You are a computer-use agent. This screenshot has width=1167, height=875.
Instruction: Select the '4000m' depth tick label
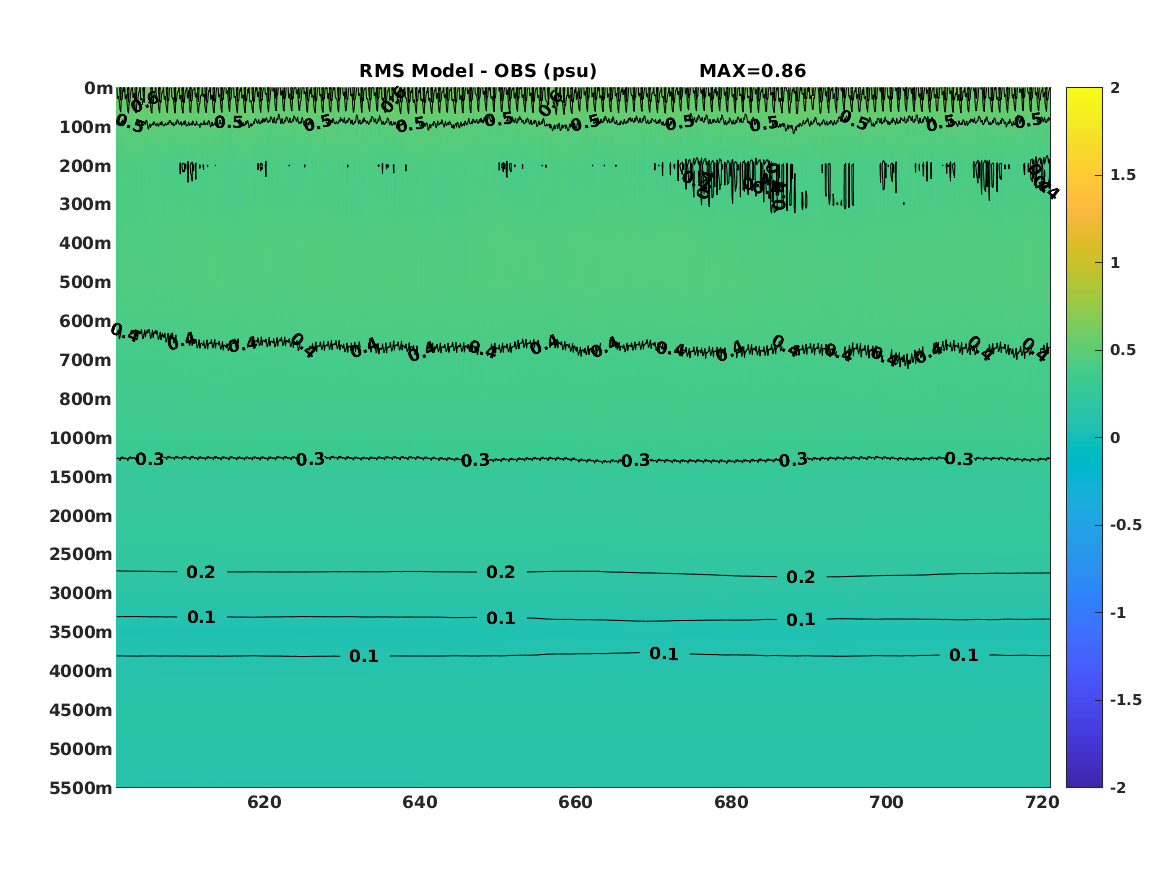pos(80,671)
